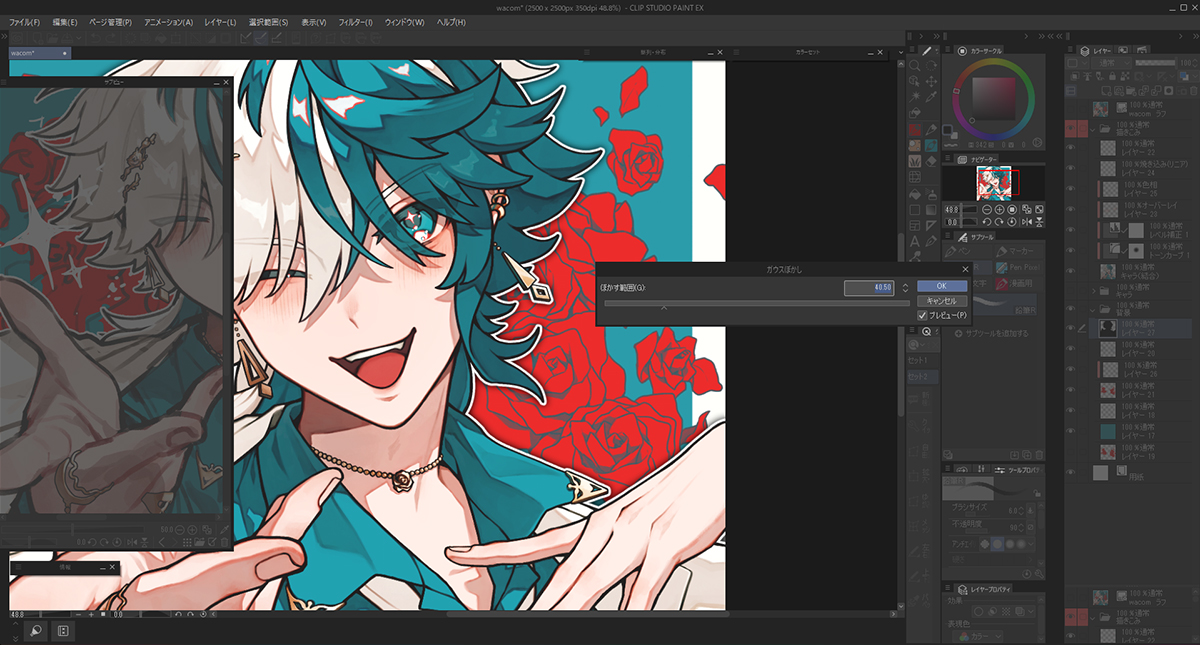Rotate canvas right in Navigator
The height and width of the screenshot is (645, 1200).
tap(999, 222)
